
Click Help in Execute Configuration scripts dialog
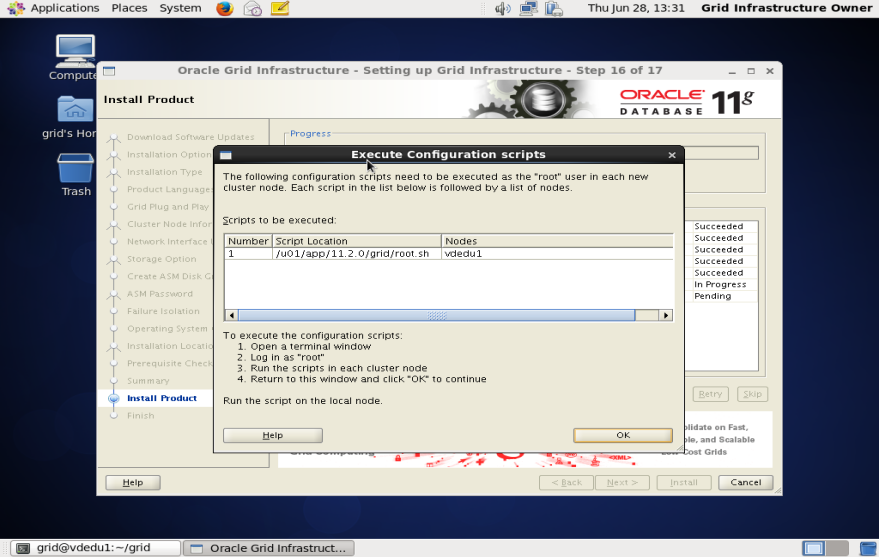pyautogui.click(x=272, y=435)
